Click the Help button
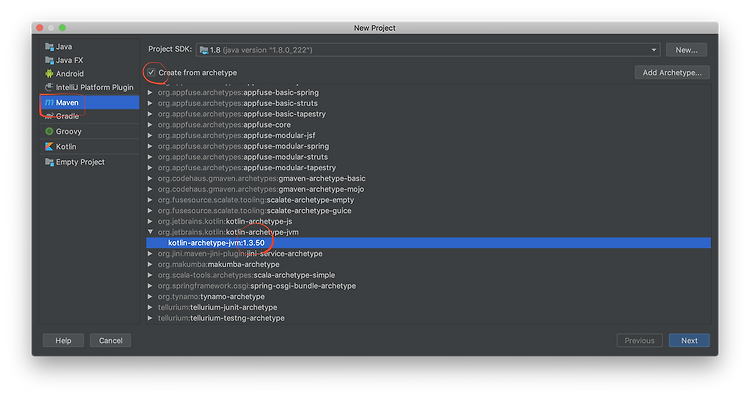 (x=63, y=341)
